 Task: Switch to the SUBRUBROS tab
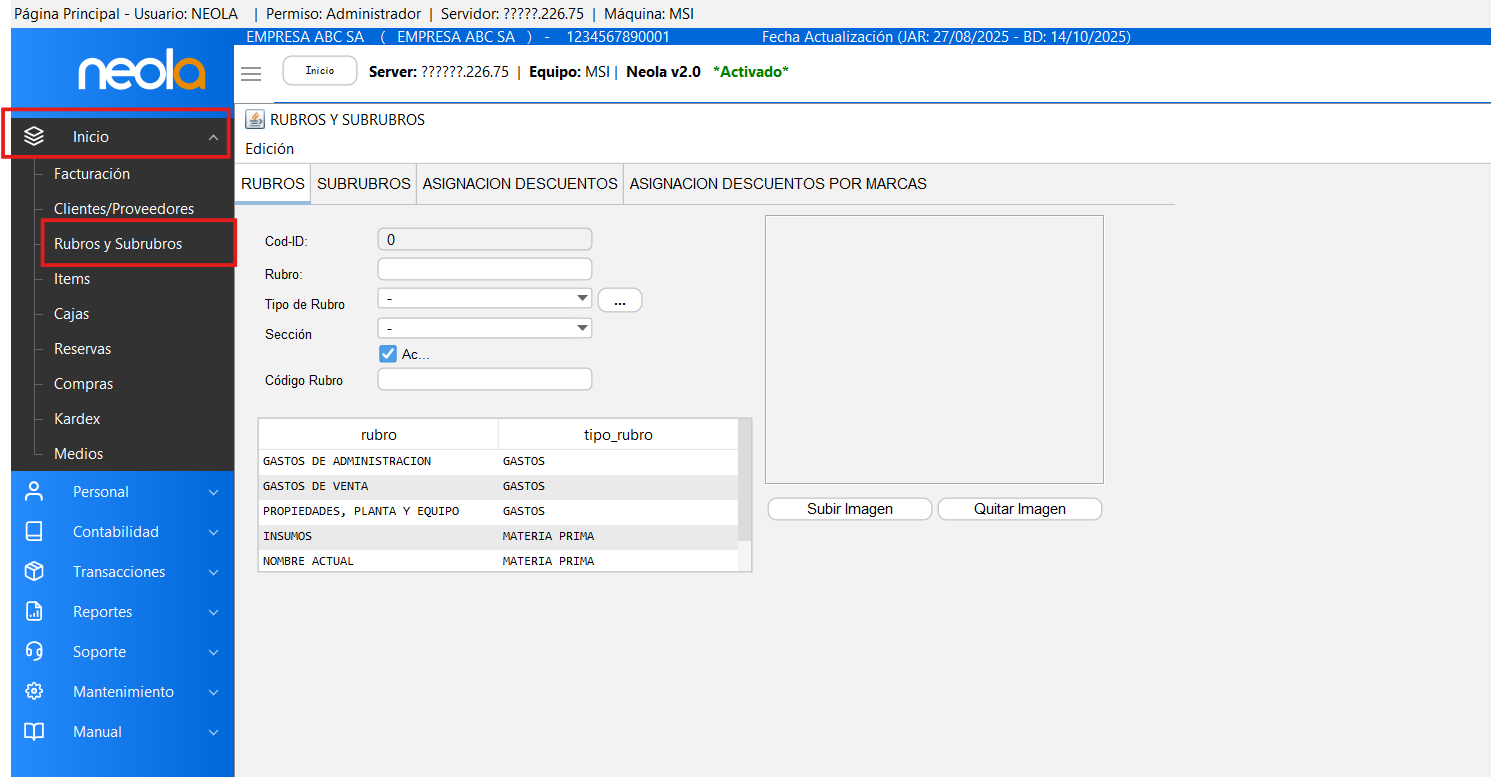click(363, 184)
